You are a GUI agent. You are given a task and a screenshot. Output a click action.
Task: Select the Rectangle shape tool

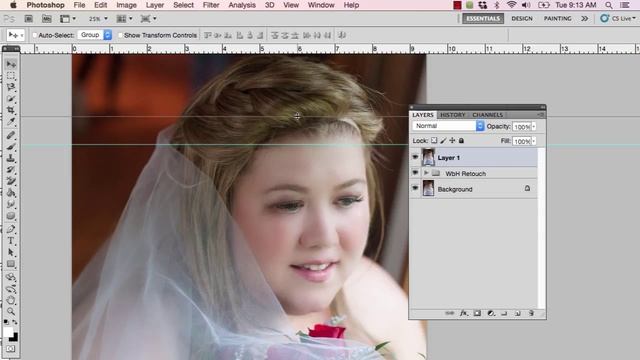click(11, 264)
